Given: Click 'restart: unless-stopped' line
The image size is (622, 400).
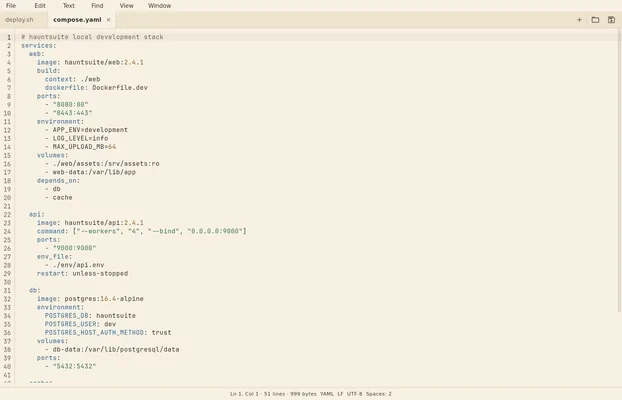Looking at the screenshot, I should pos(82,273).
